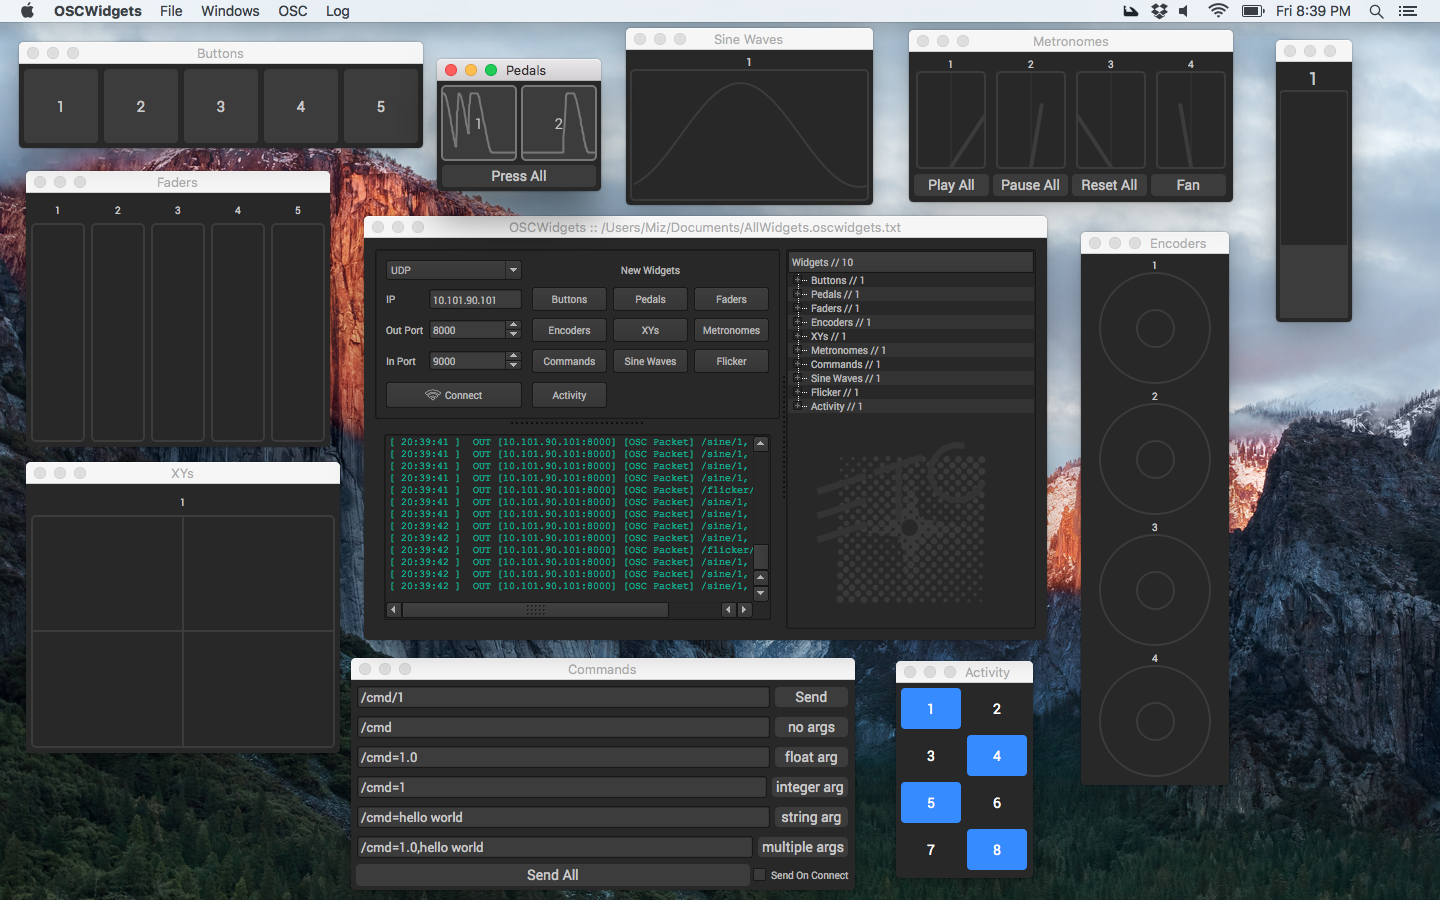This screenshot has width=1440, height=900.
Task: Click fader 3 in Faders window
Action: click(x=178, y=332)
